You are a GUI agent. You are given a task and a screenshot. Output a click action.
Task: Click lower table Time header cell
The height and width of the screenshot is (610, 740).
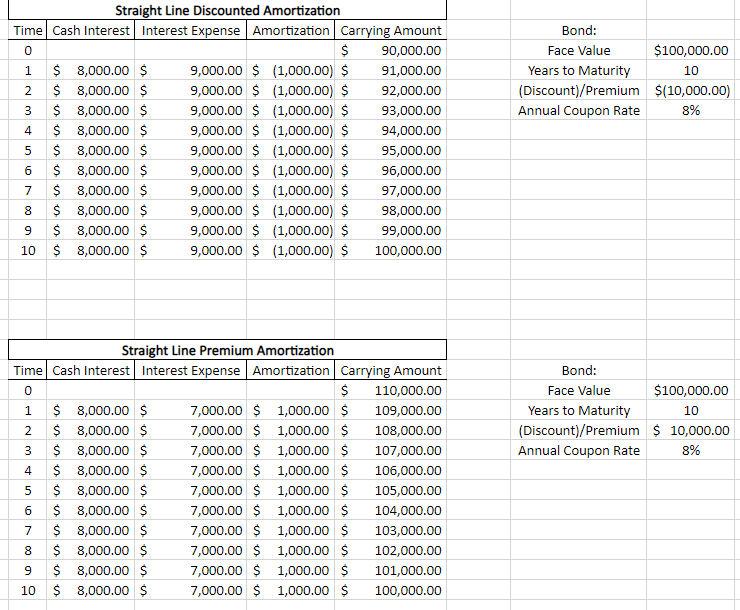[x=28, y=370]
